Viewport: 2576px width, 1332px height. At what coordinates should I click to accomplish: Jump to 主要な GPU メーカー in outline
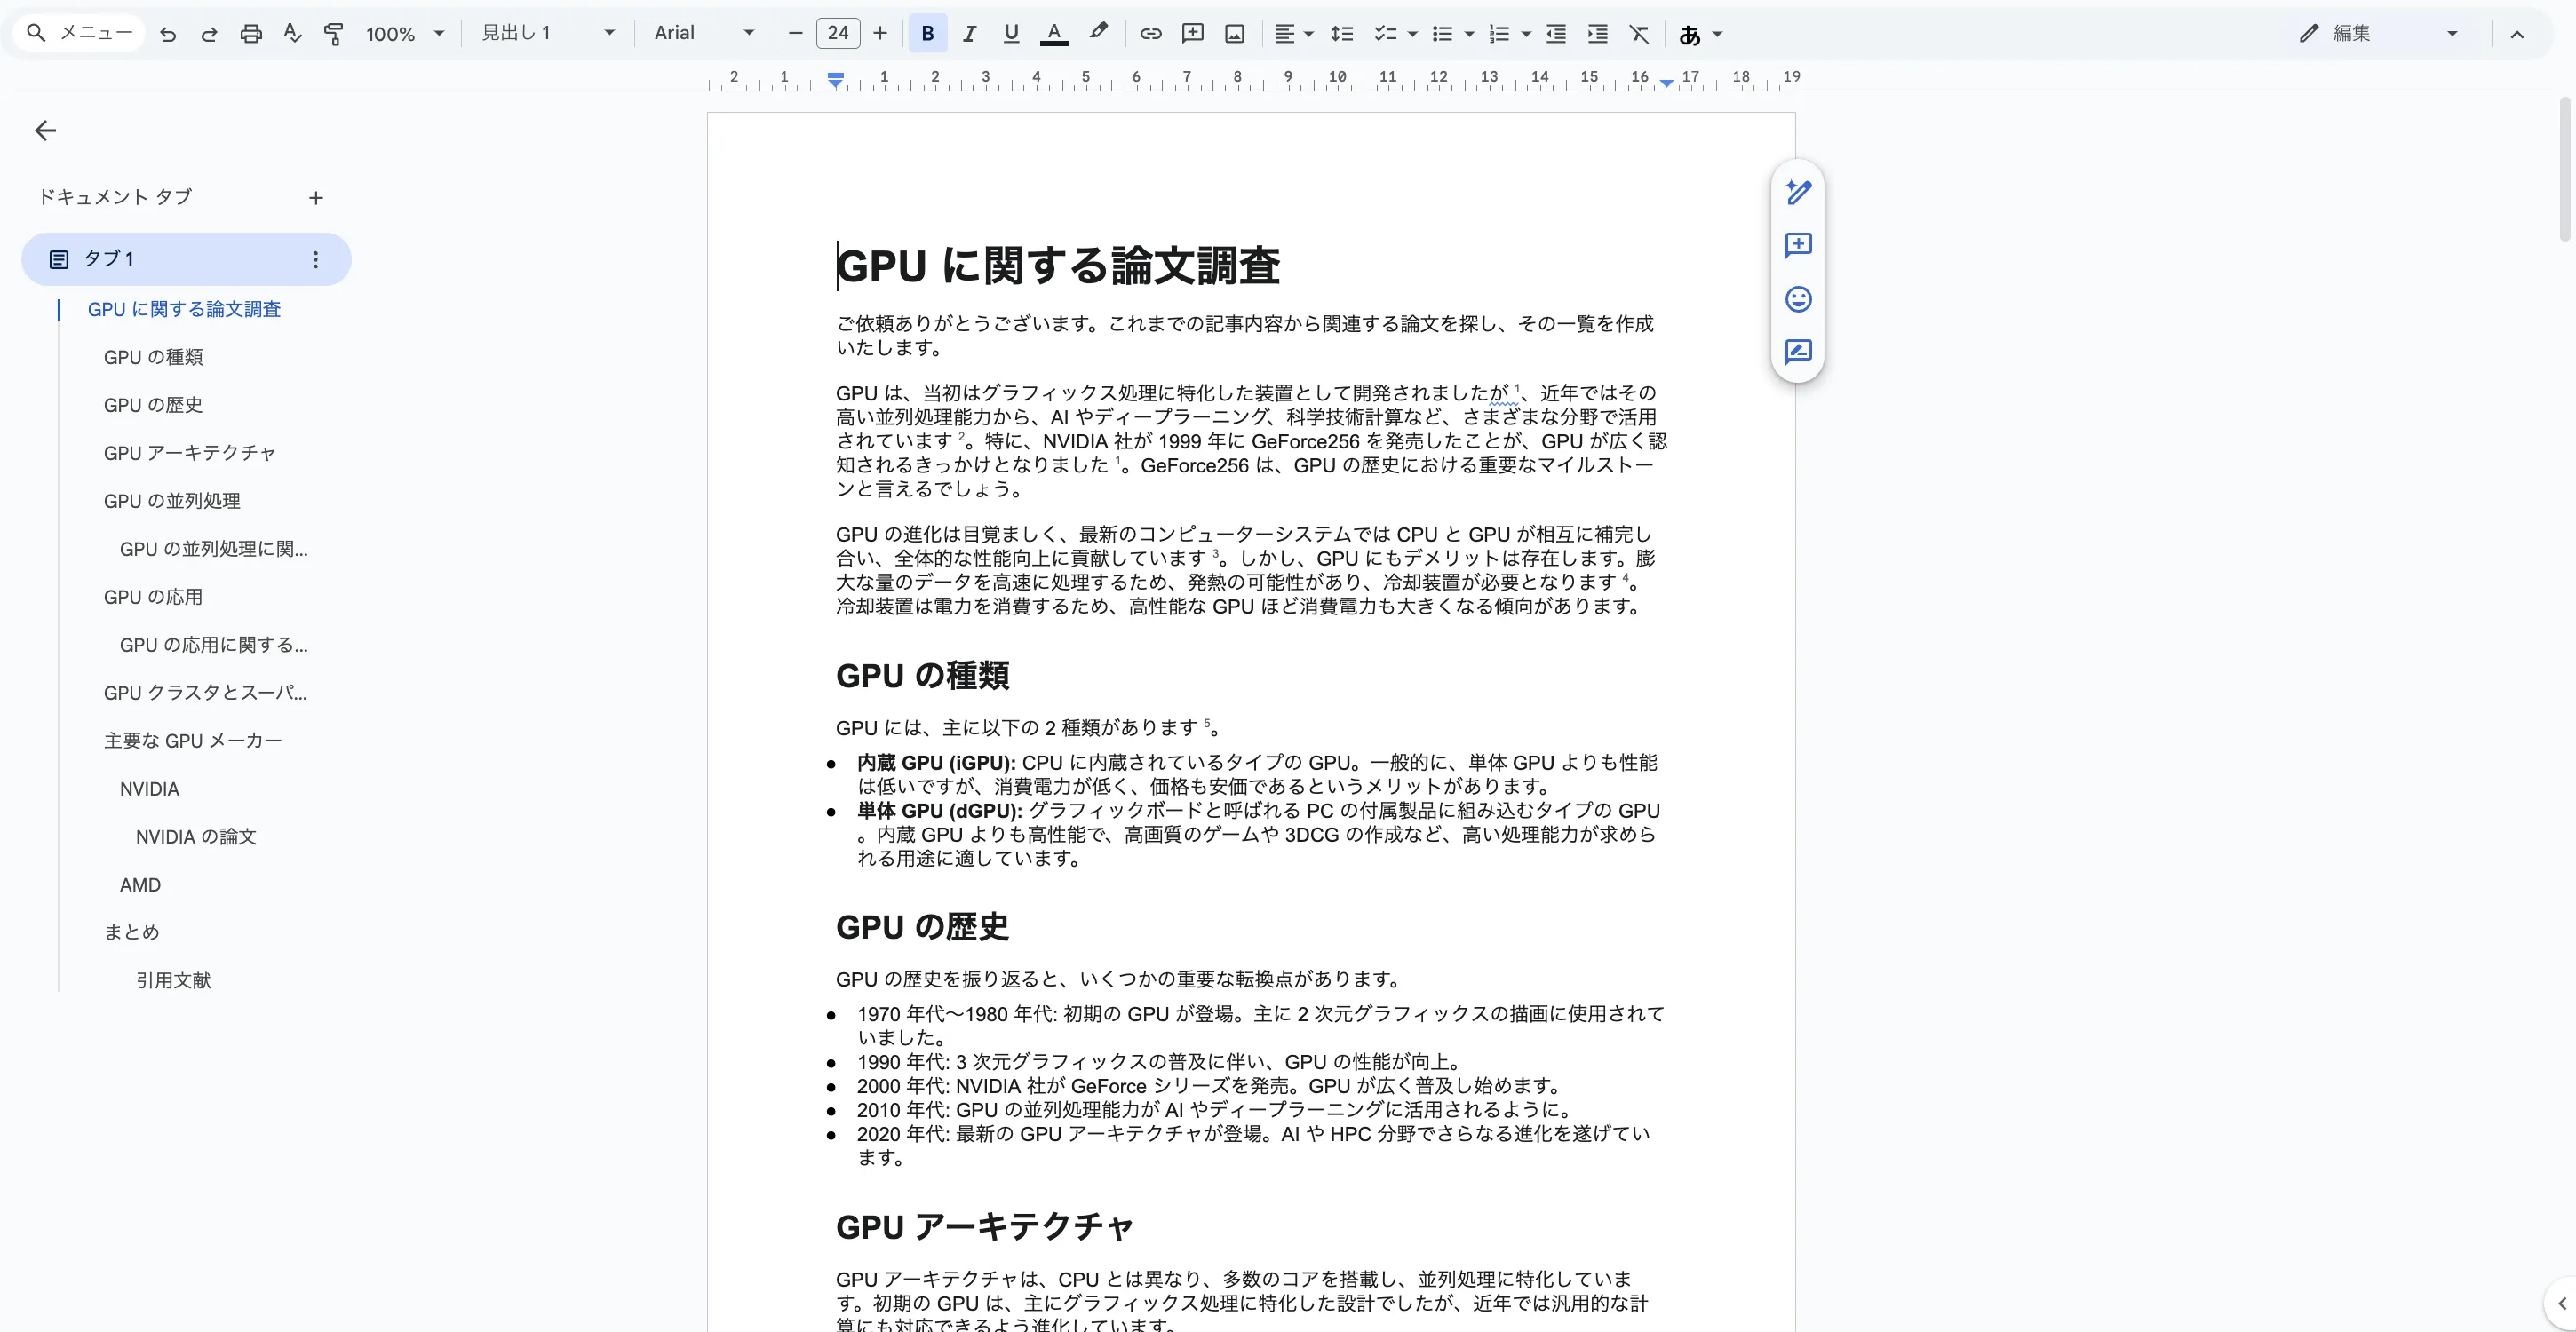click(193, 741)
